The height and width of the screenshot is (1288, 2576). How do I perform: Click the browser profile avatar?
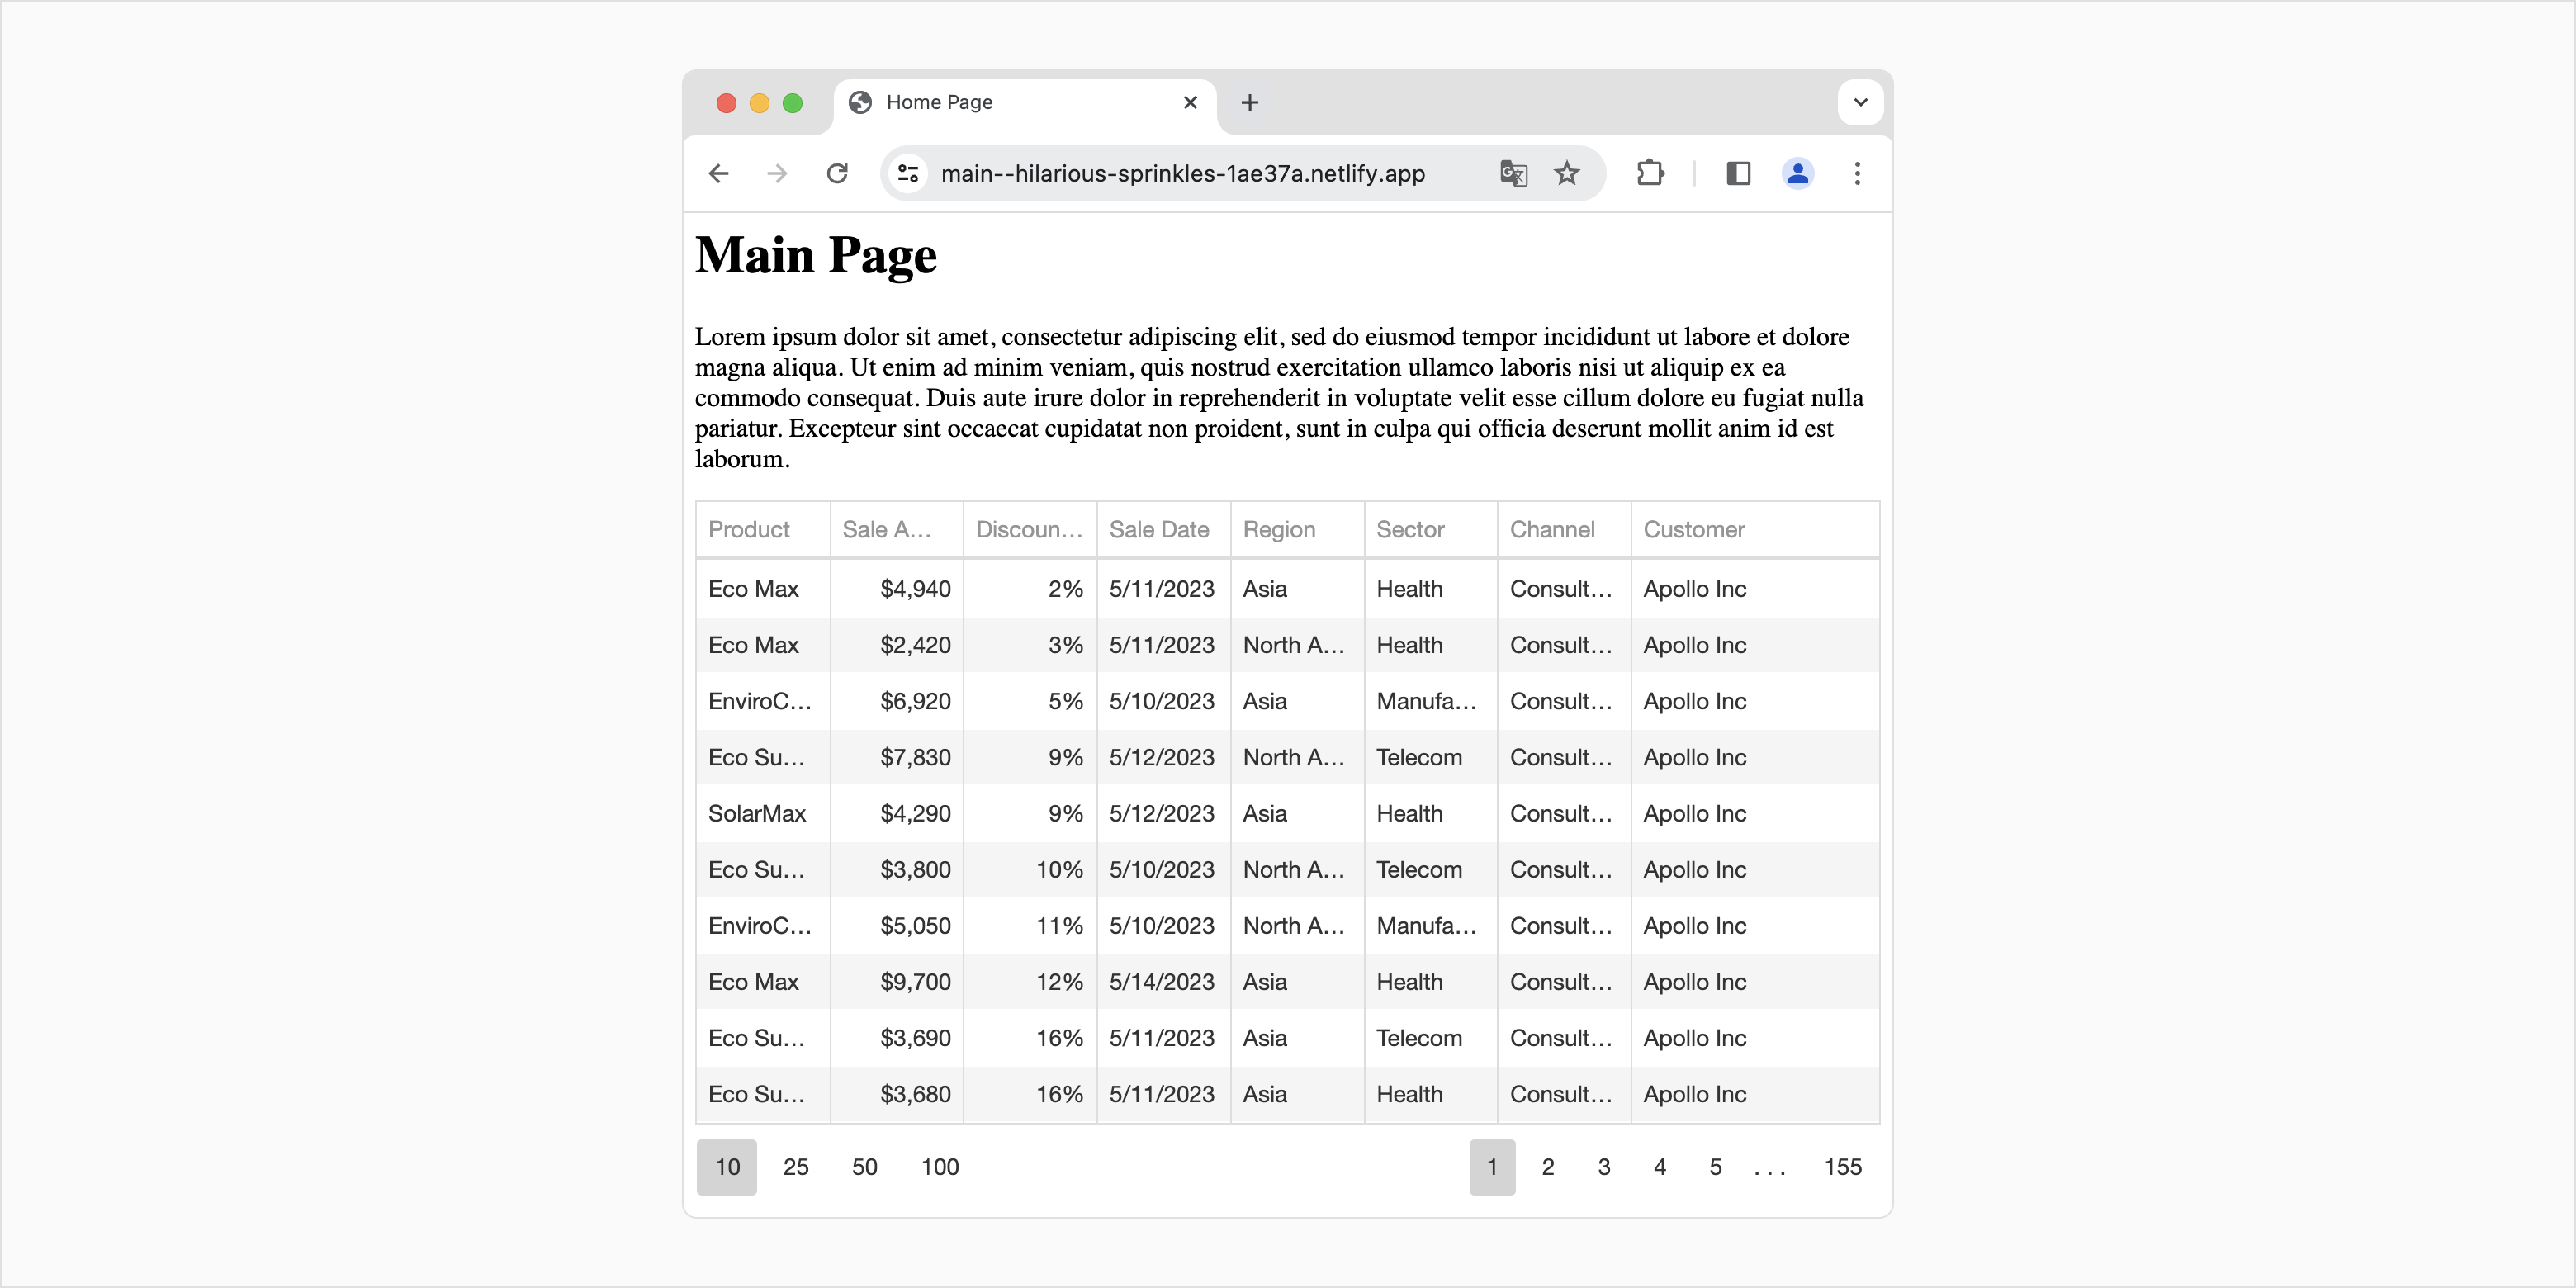coord(1798,173)
